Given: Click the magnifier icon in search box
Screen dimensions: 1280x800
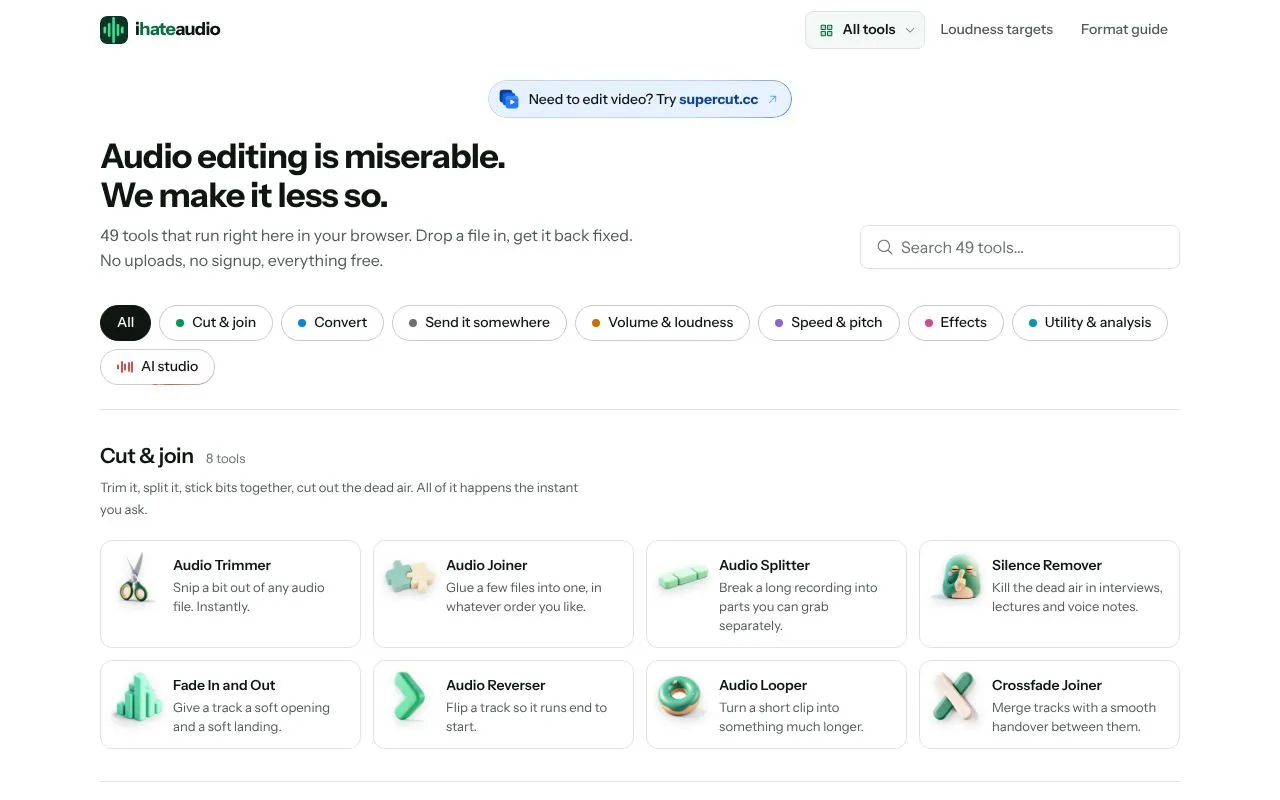Looking at the screenshot, I should click(884, 247).
